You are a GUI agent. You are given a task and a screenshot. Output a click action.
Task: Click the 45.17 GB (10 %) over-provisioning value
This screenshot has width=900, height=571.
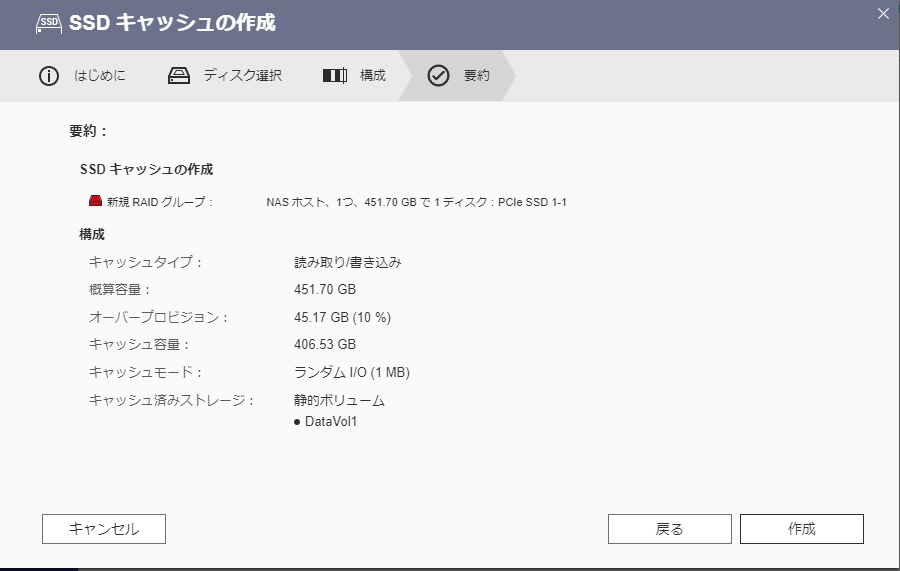[x=342, y=317]
